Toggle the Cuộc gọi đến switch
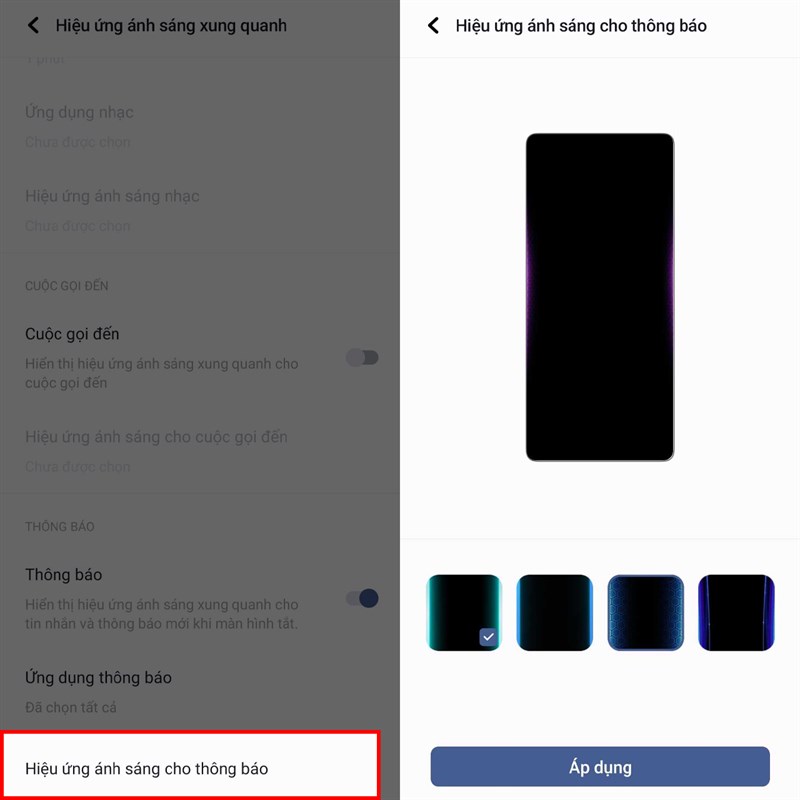This screenshot has height=800, width=800. coord(362,357)
